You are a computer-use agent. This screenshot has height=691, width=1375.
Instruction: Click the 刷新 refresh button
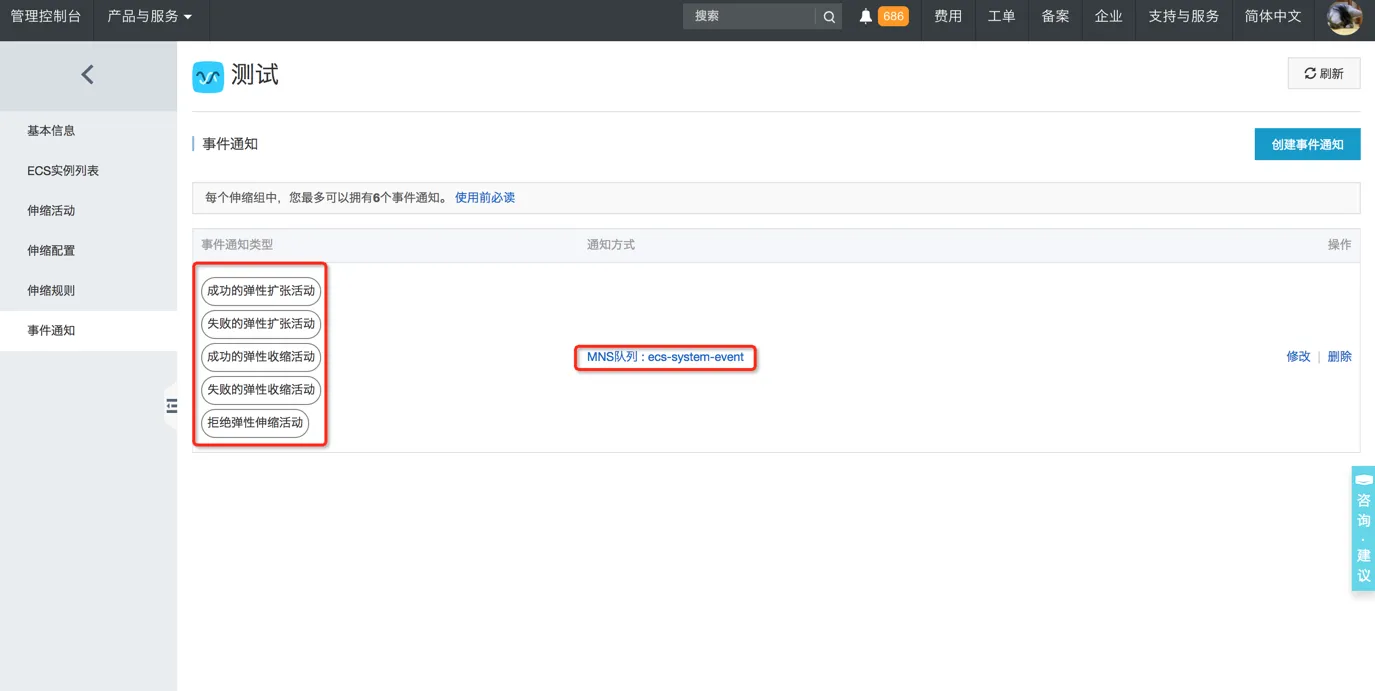pos(1324,74)
